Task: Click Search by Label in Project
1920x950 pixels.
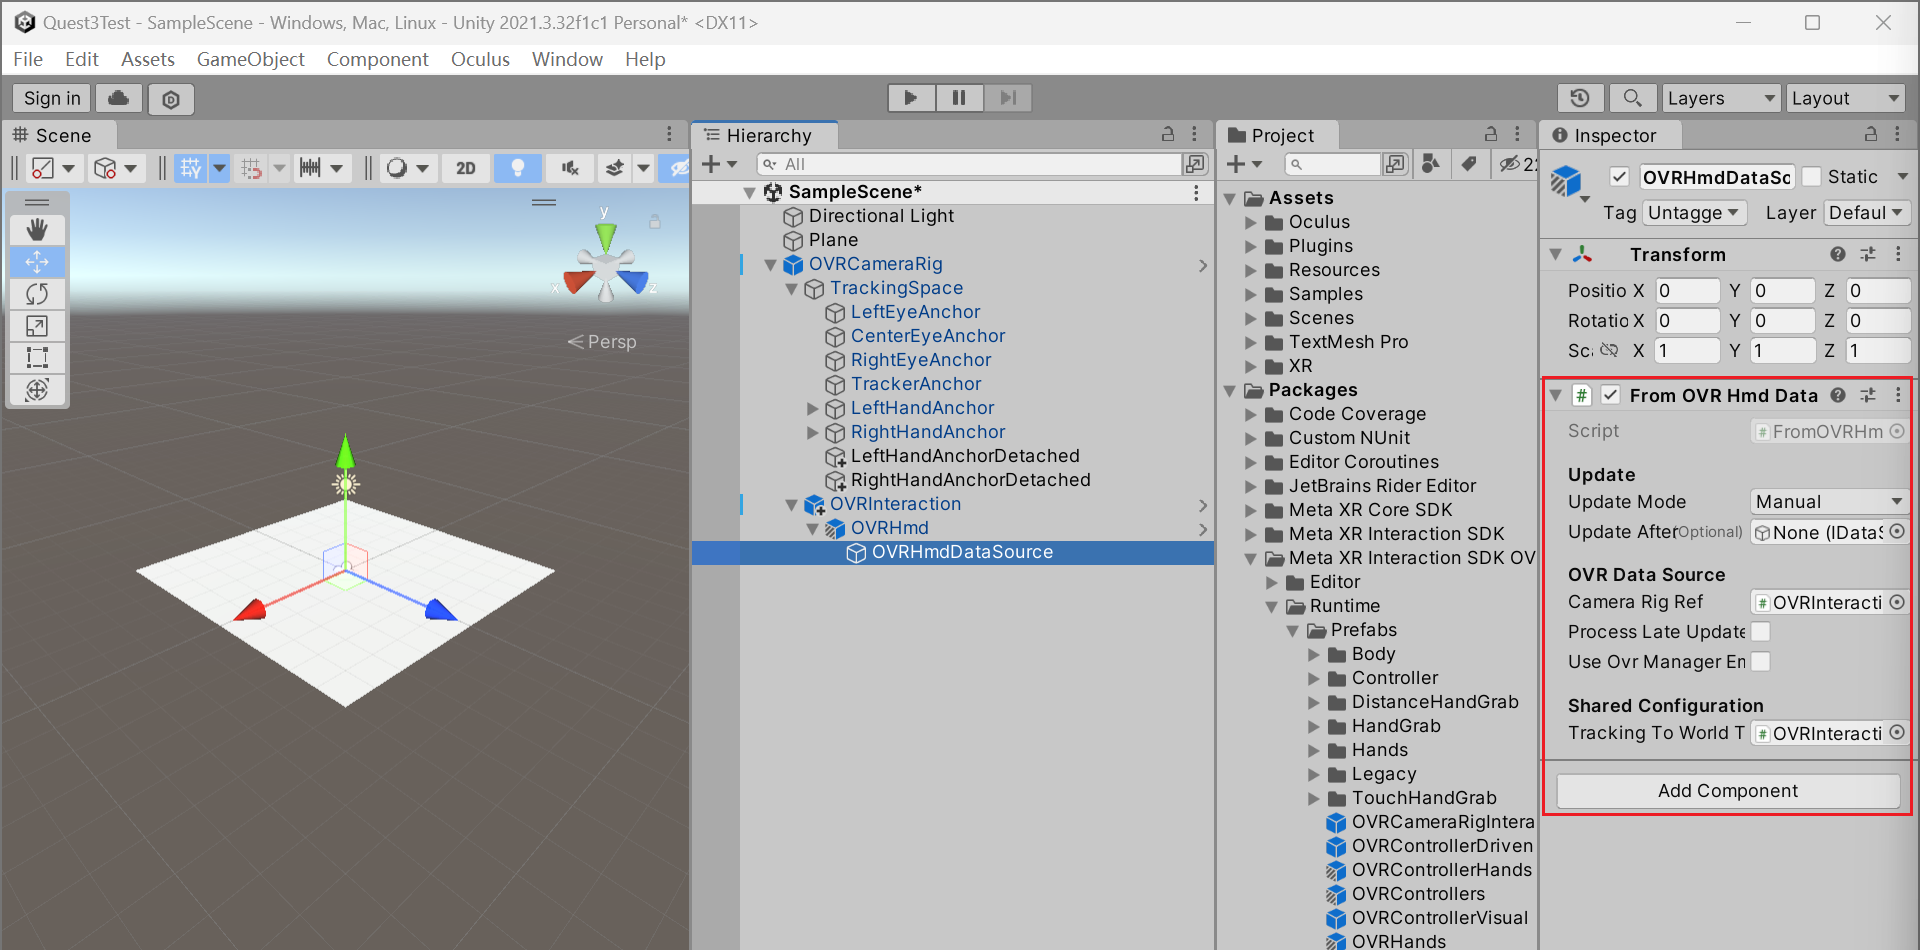Action: 1468,164
